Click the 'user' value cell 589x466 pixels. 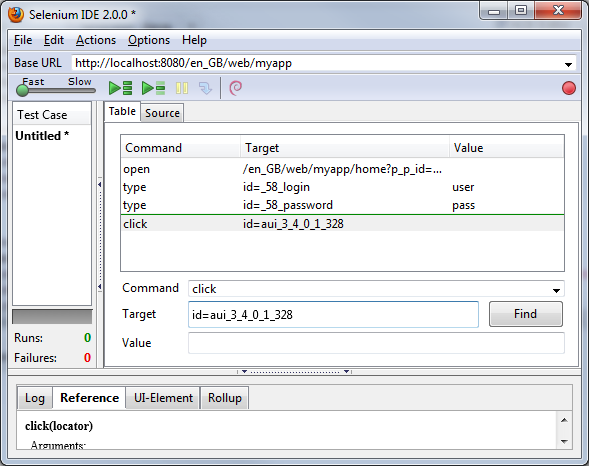463,187
